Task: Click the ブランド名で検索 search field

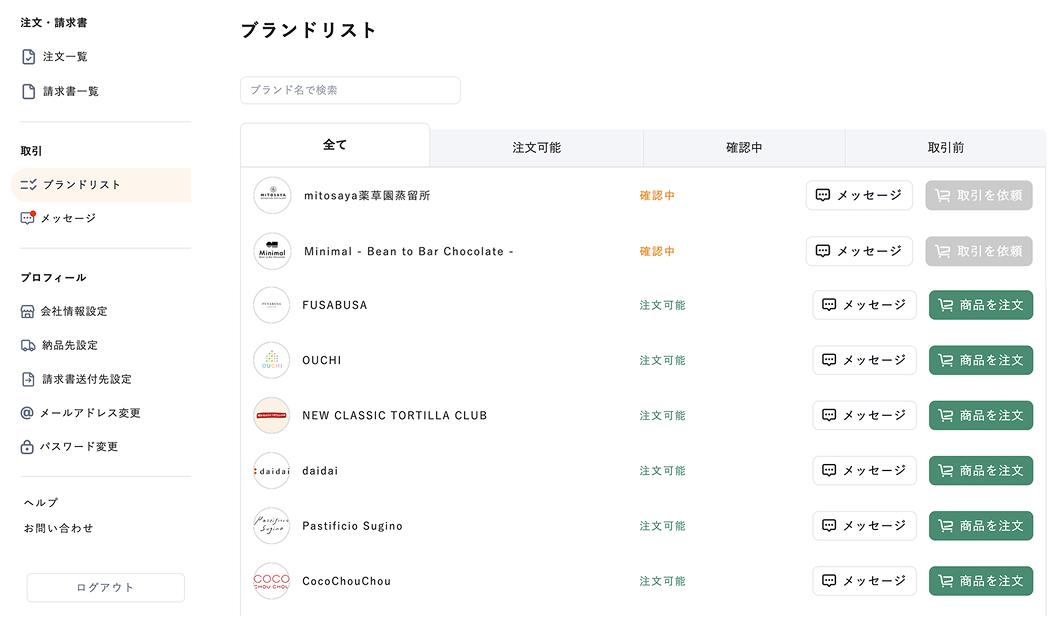Action: pyautogui.click(x=350, y=90)
